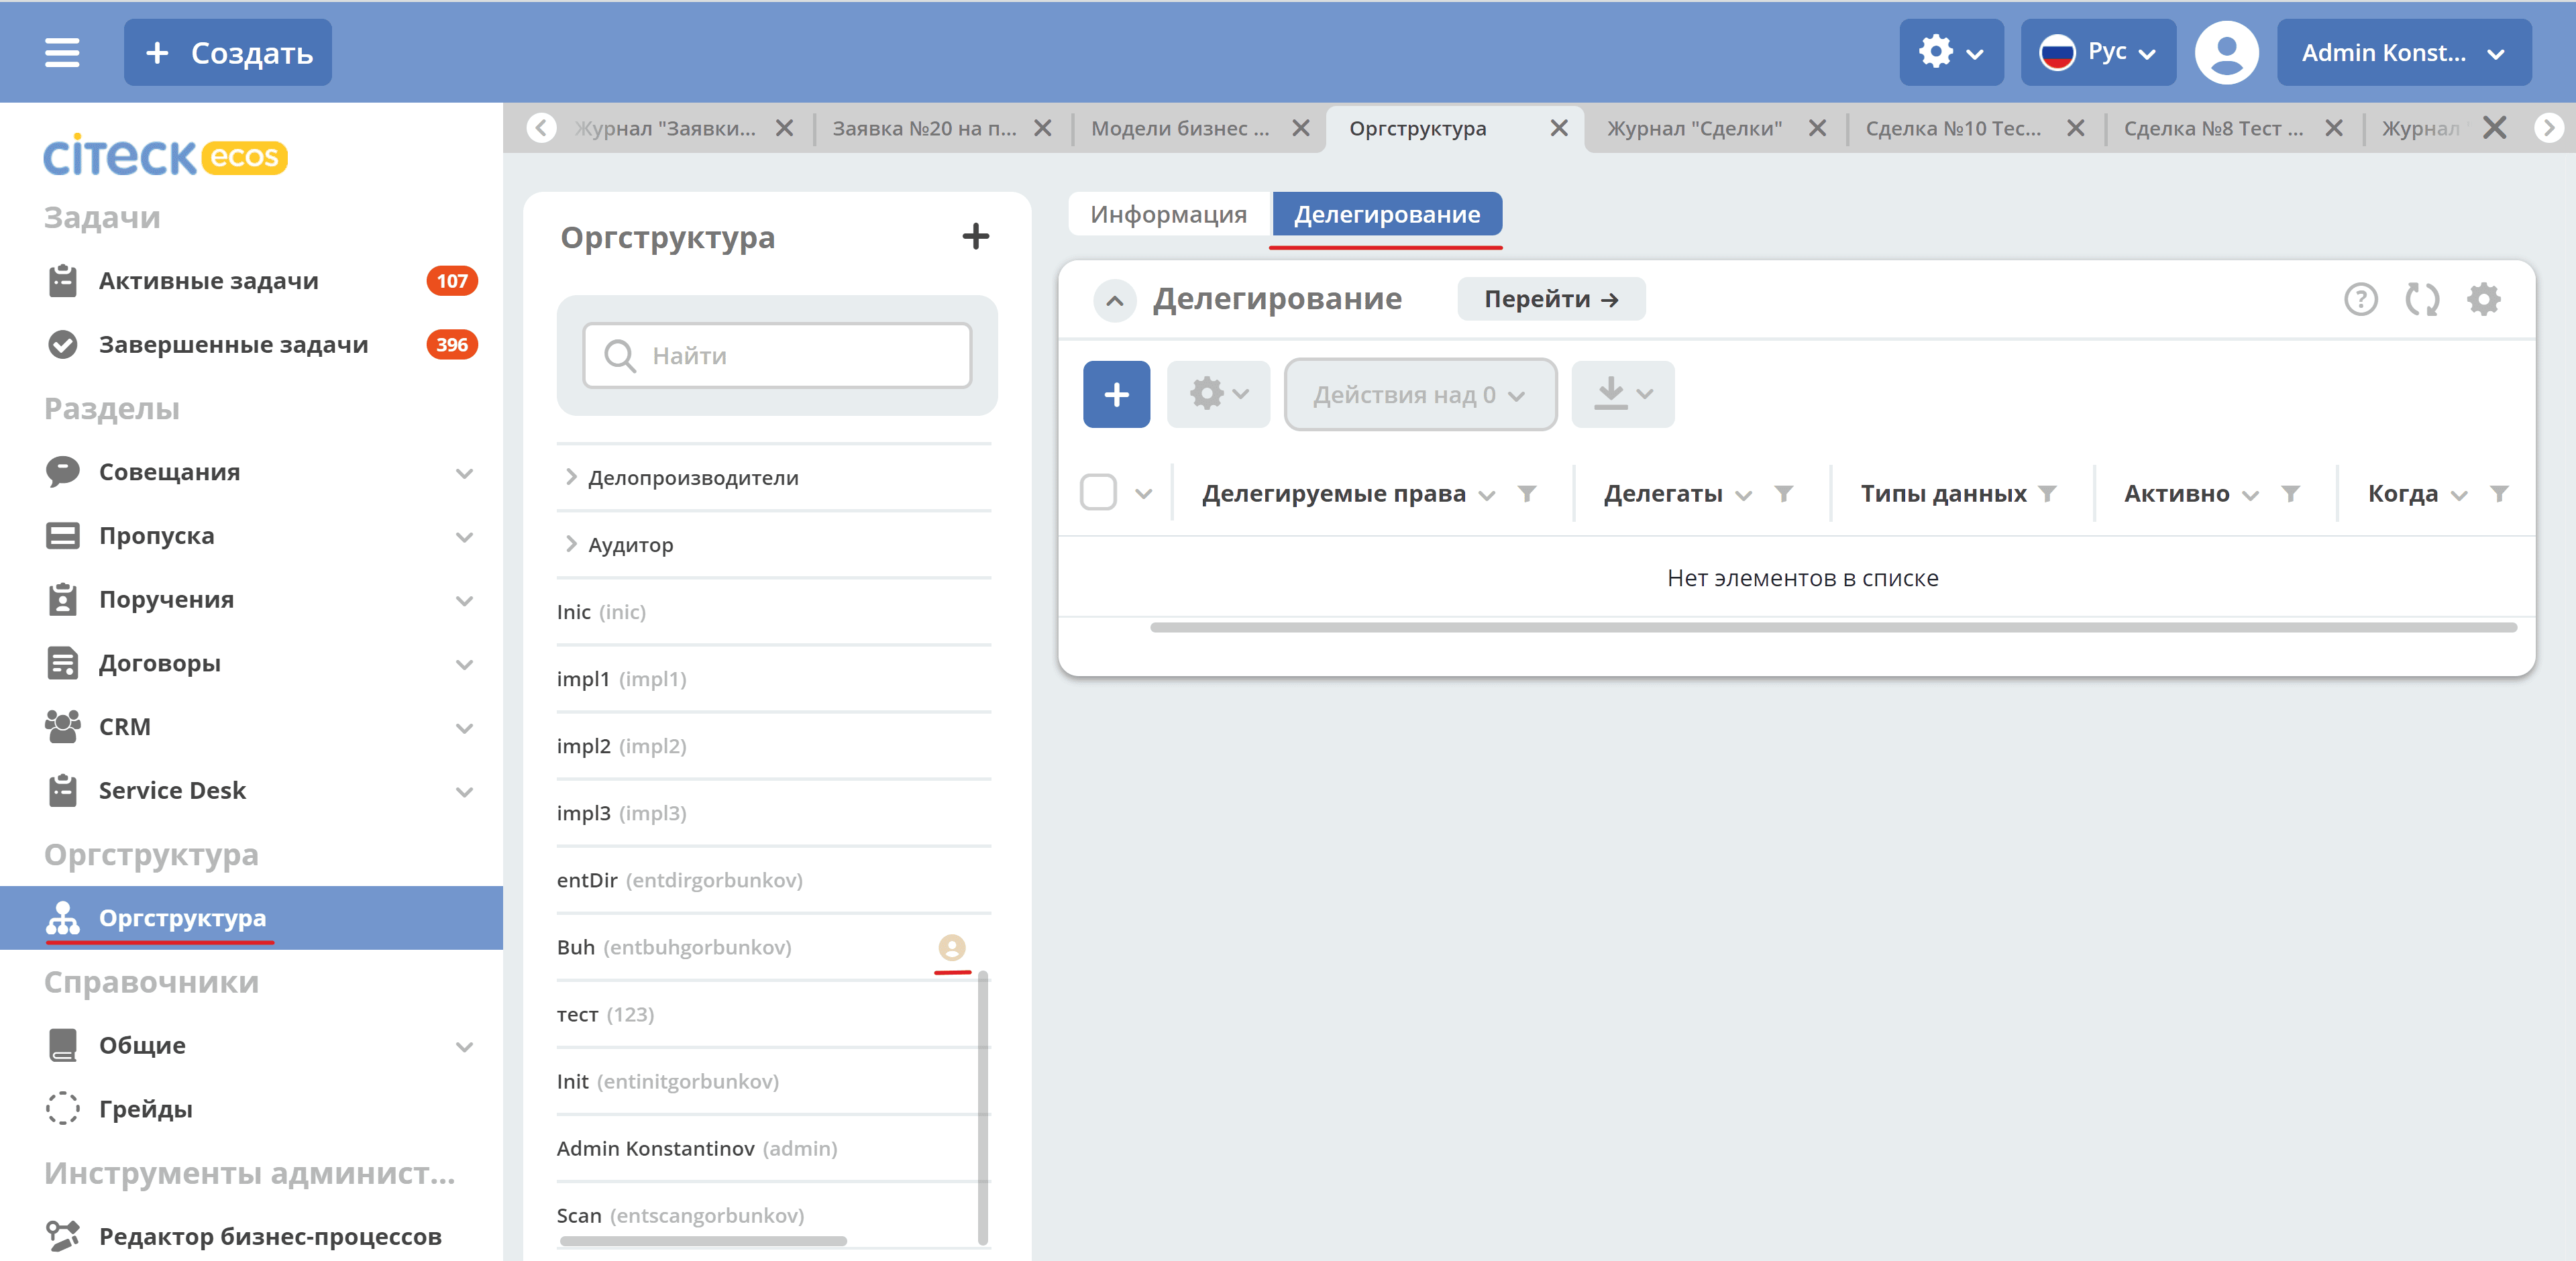The height and width of the screenshot is (1261, 2576).
Task: Select user entDir (entdirgorbunkov)
Action: click(774, 880)
